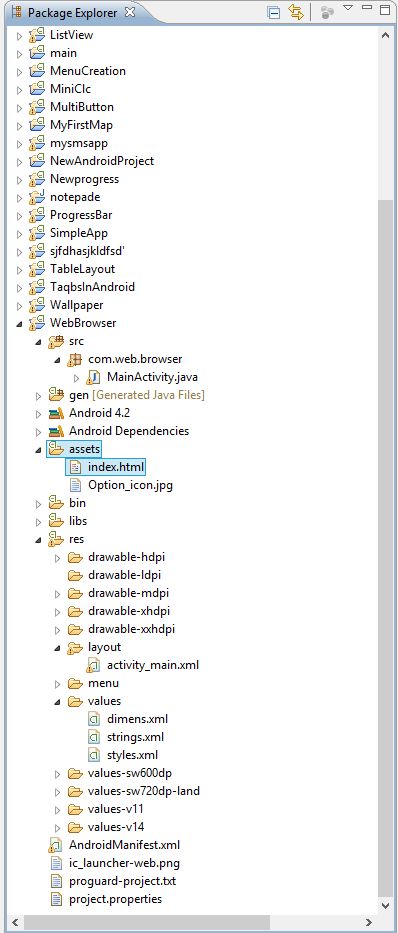Click the ListView project icon
Viewport: 398px width, 933px height.
[37, 35]
